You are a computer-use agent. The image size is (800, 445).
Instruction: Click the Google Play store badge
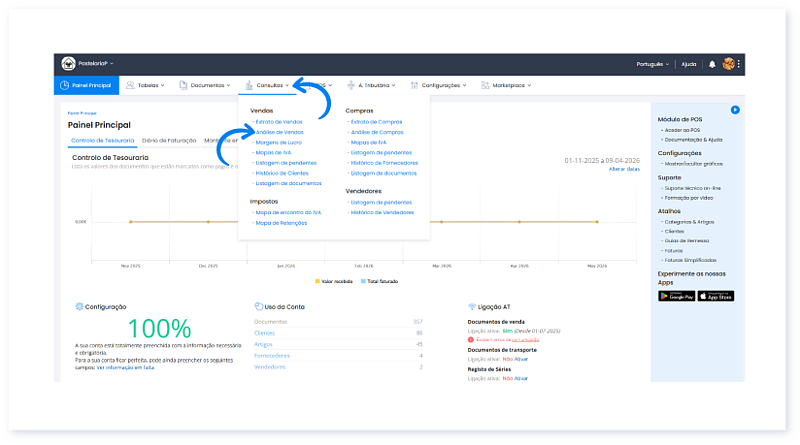coord(676,296)
